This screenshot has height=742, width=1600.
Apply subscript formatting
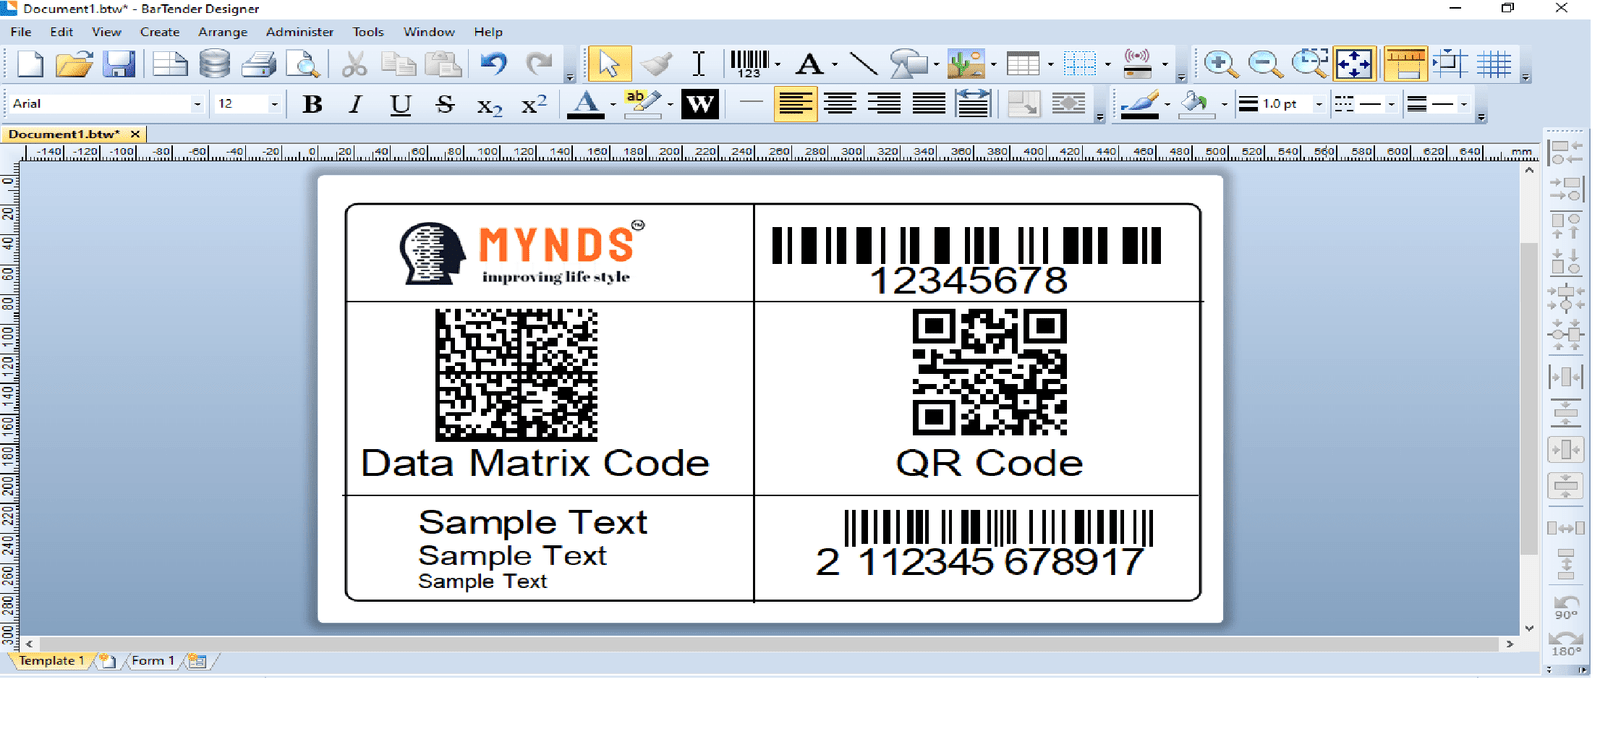489,104
